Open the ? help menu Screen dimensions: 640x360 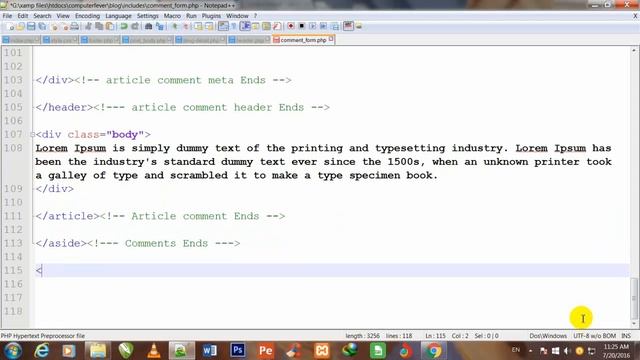[x=256, y=16]
